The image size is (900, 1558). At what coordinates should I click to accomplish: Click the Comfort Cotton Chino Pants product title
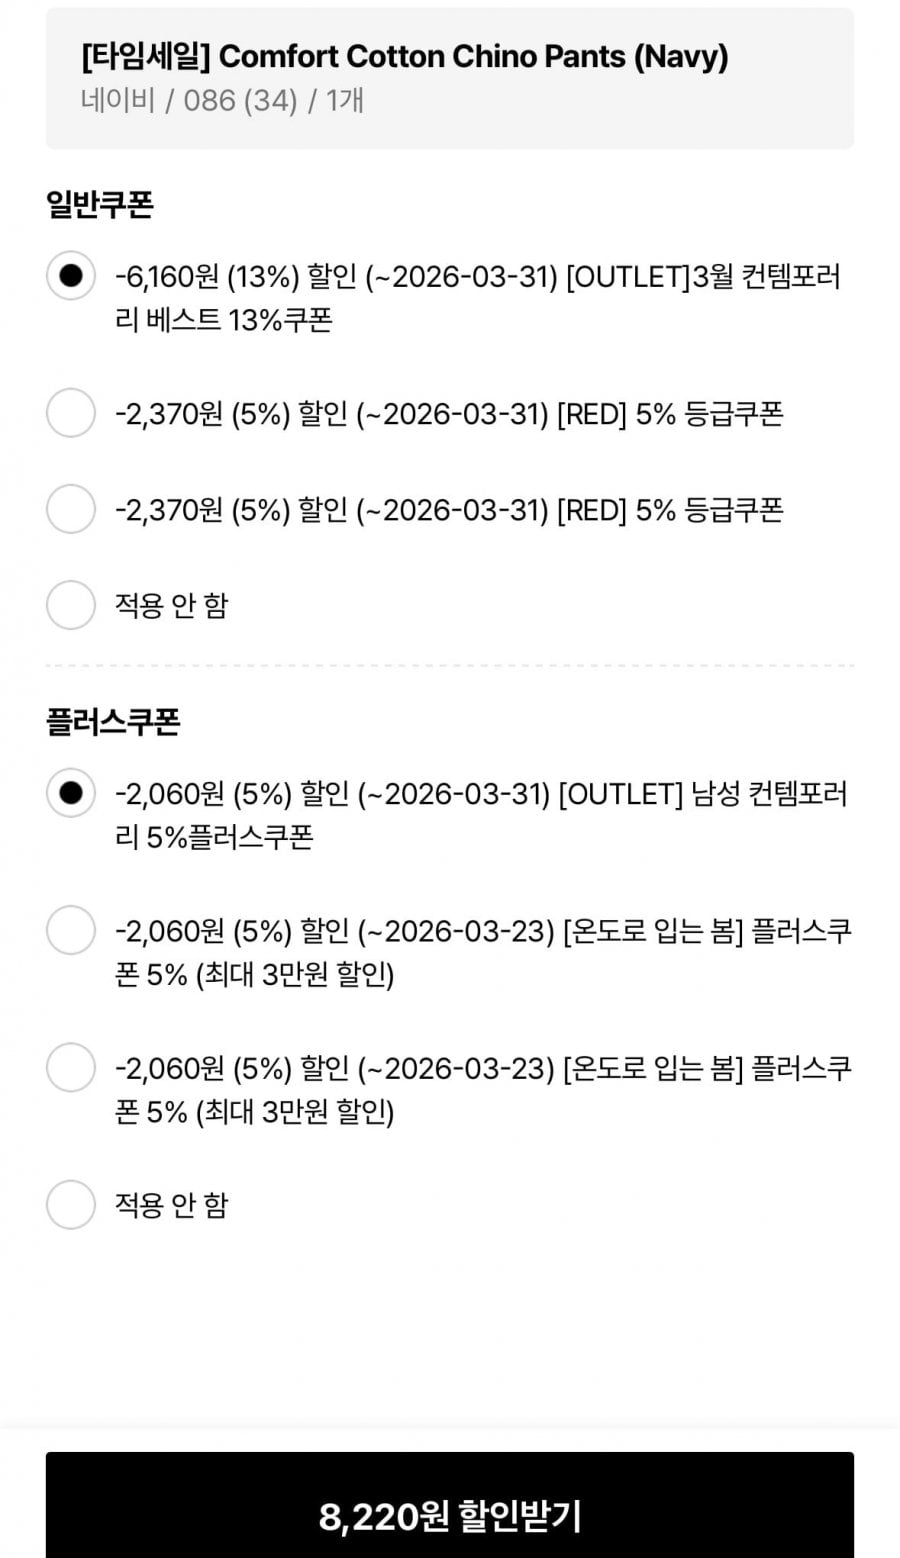(404, 57)
